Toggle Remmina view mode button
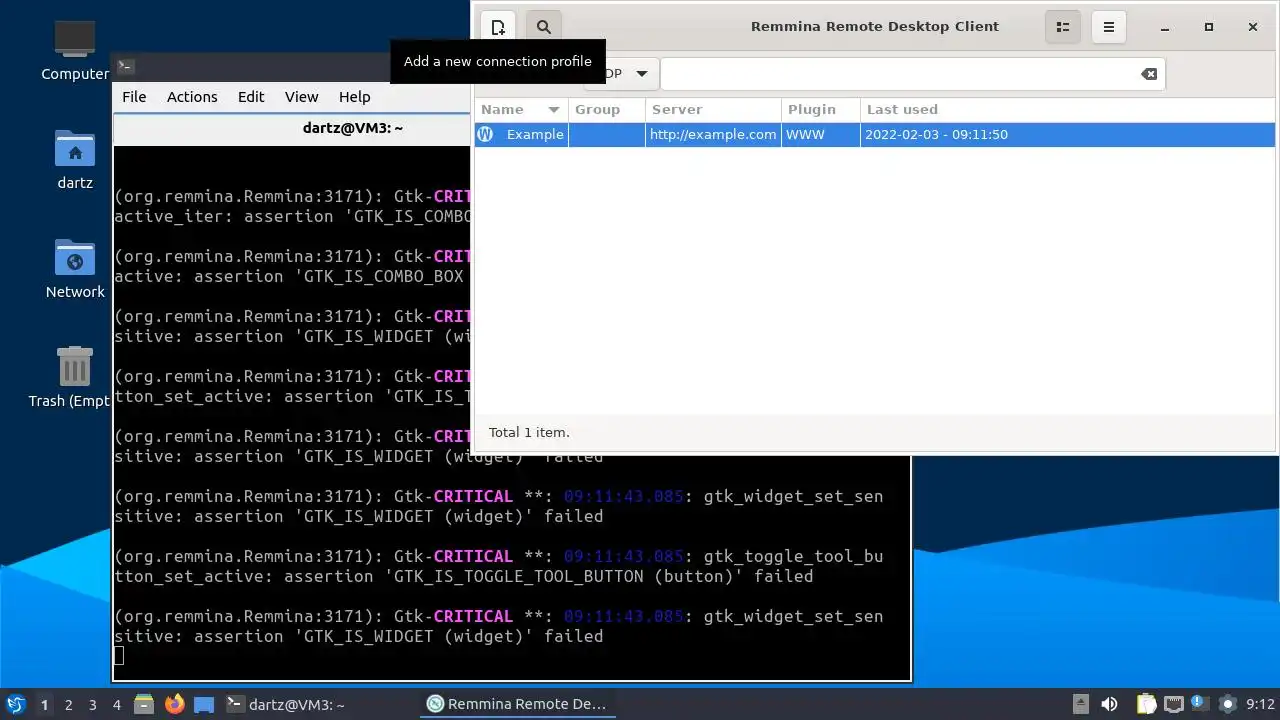This screenshot has width=1280, height=720. (x=1064, y=27)
